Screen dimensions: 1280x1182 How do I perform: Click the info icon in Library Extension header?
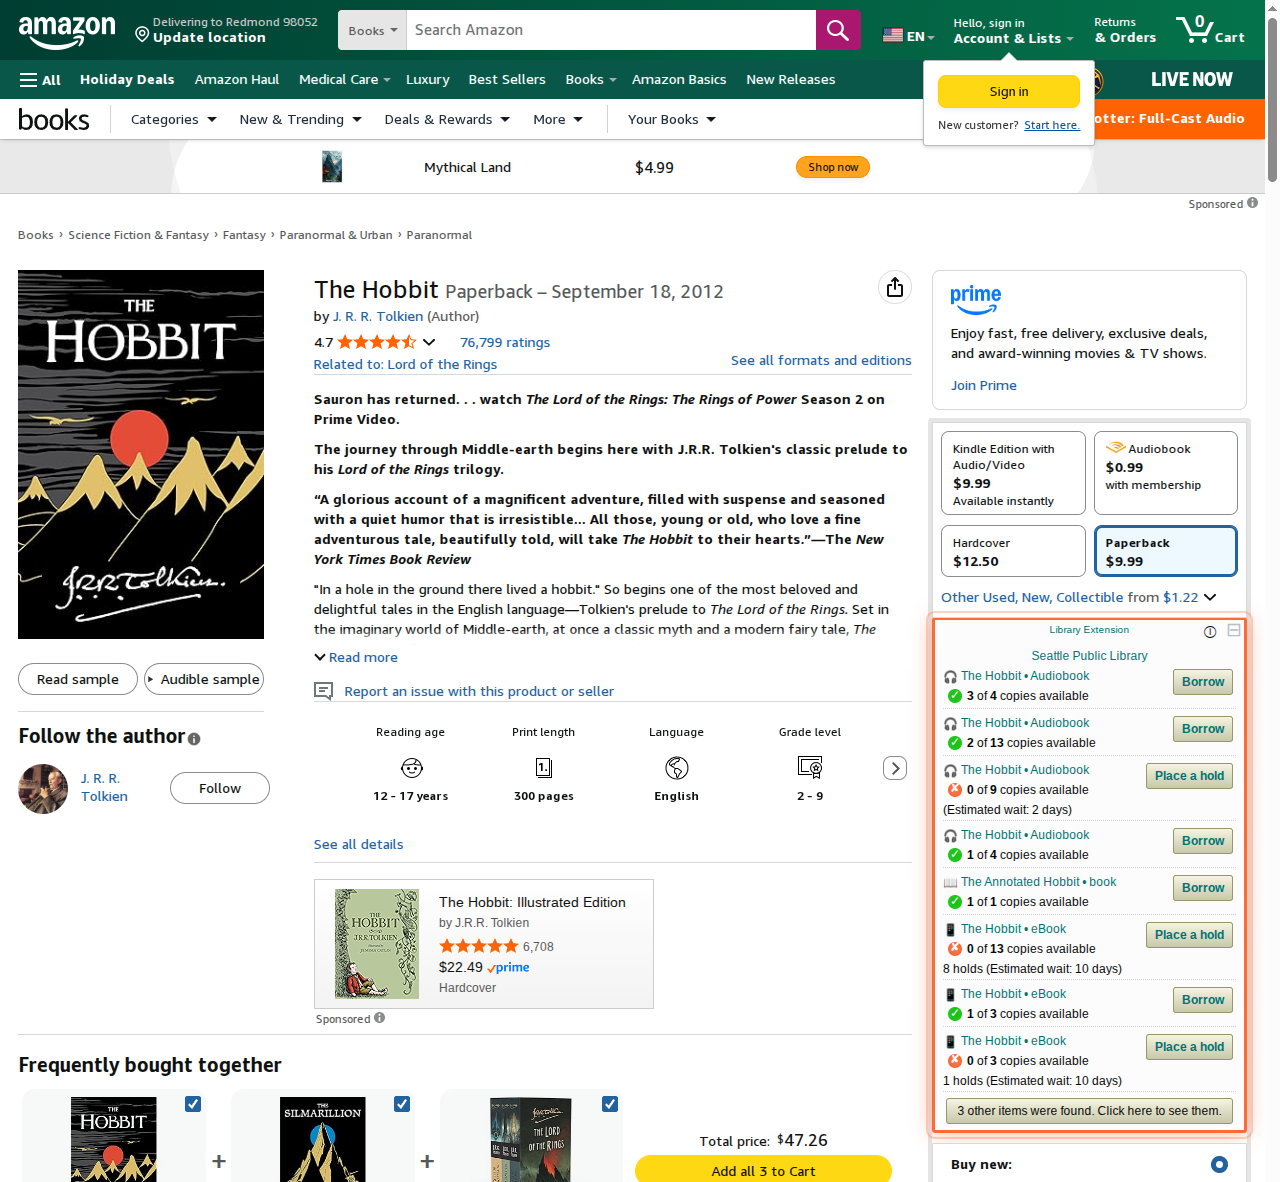[1210, 631]
